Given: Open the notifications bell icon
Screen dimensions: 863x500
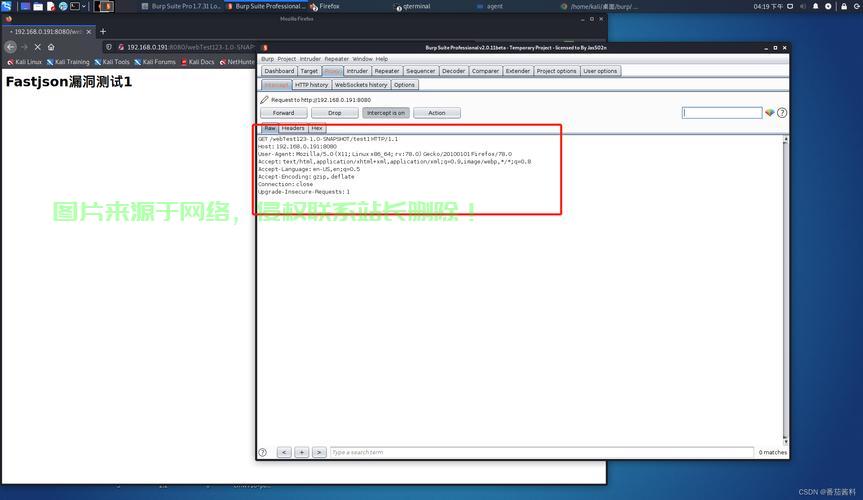Looking at the screenshot, I should [x=816, y=6].
